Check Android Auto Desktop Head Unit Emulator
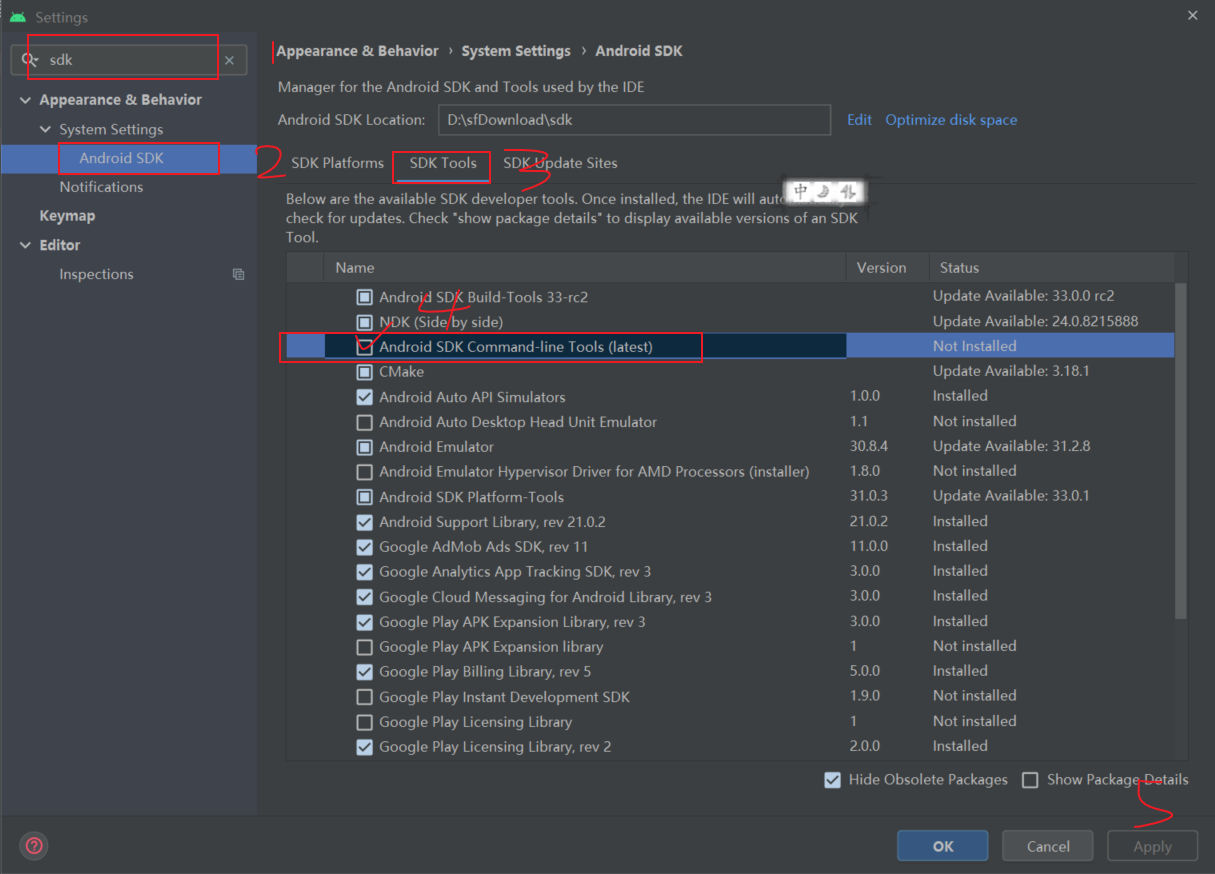 point(365,422)
